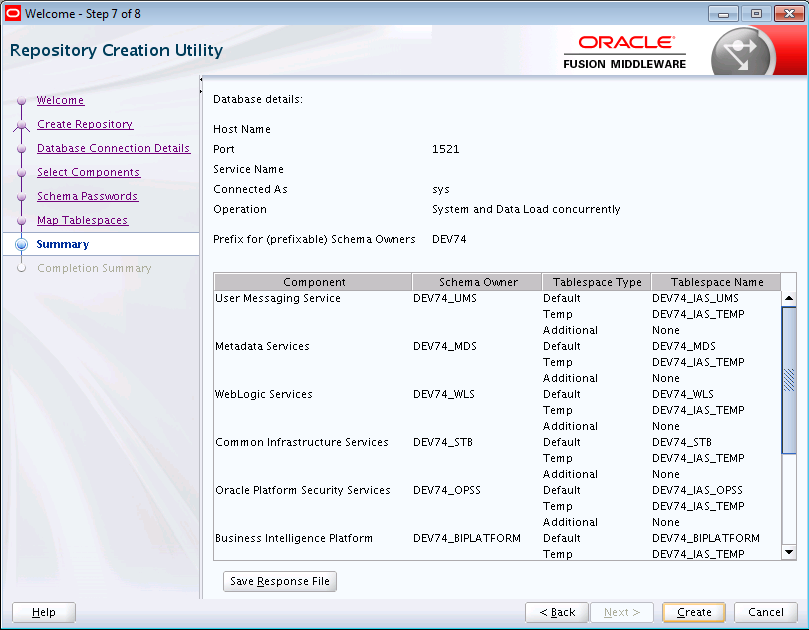Click the Connected As value sys
The width and height of the screenshot is (809, 630).
(x=441, y=190)
